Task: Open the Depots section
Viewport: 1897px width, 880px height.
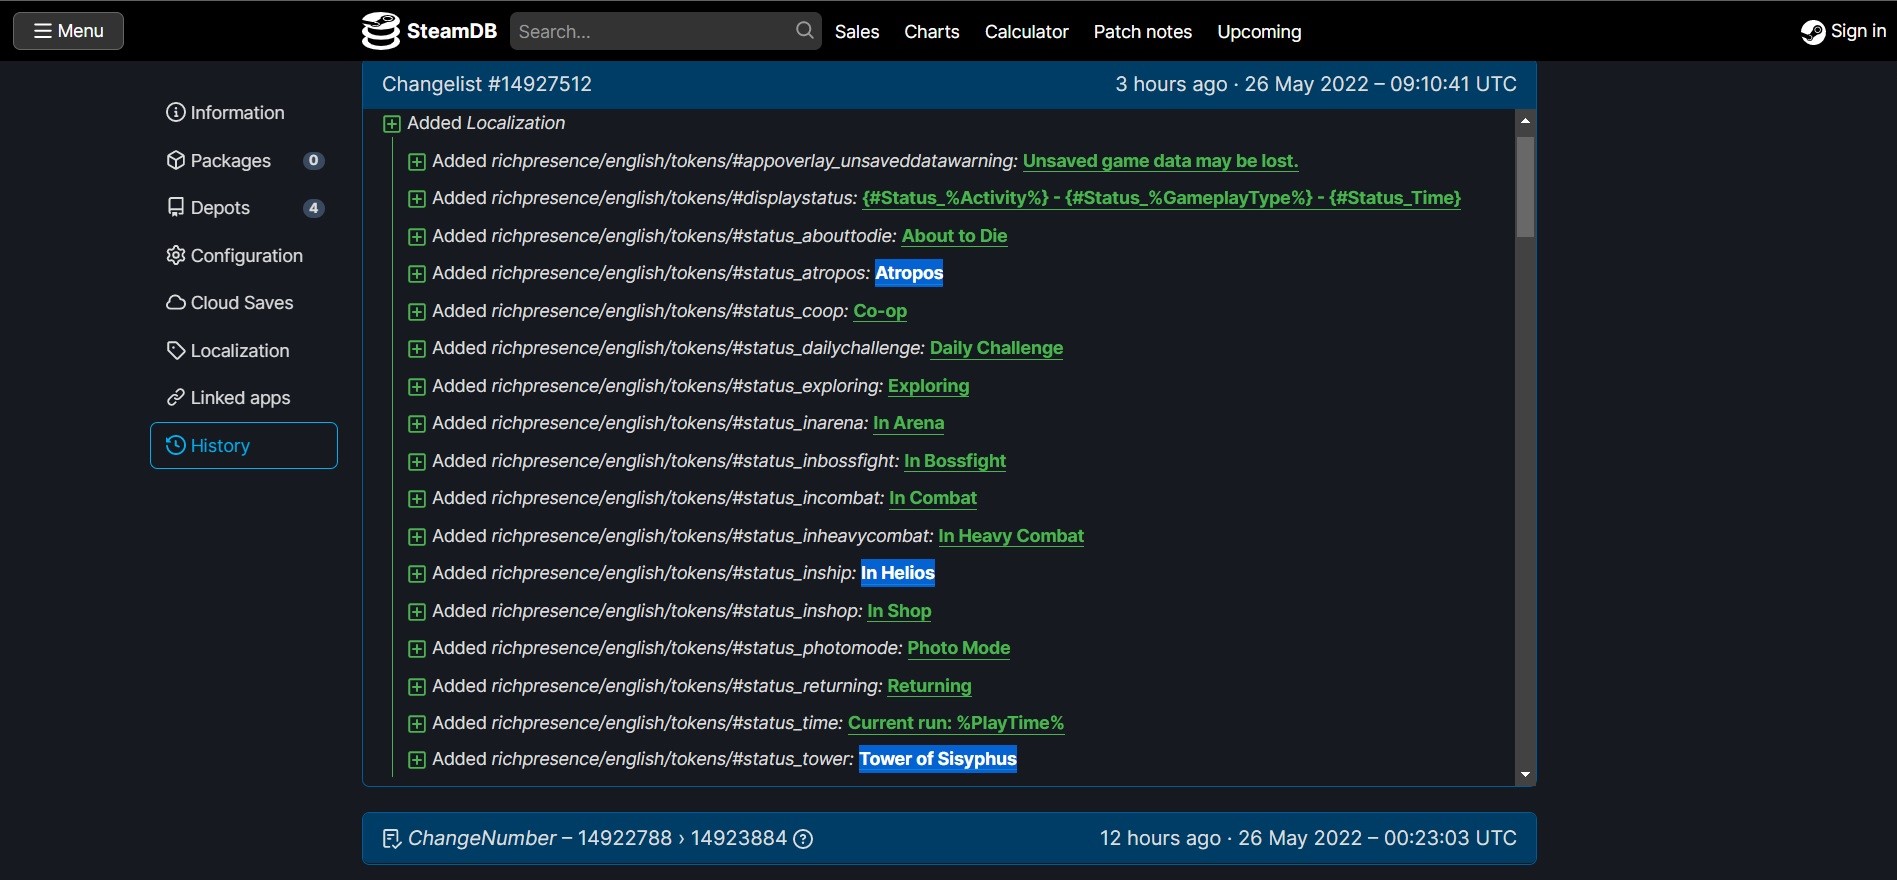Action: coord(220,208)
